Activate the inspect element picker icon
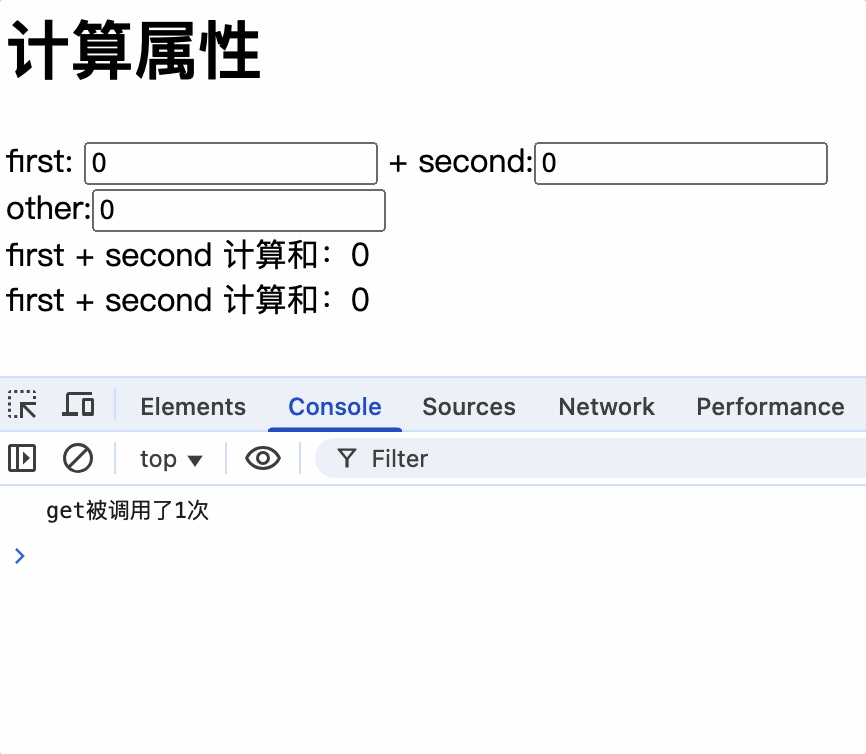Screen dimensions: 866x754 click(x=22, y=405)
